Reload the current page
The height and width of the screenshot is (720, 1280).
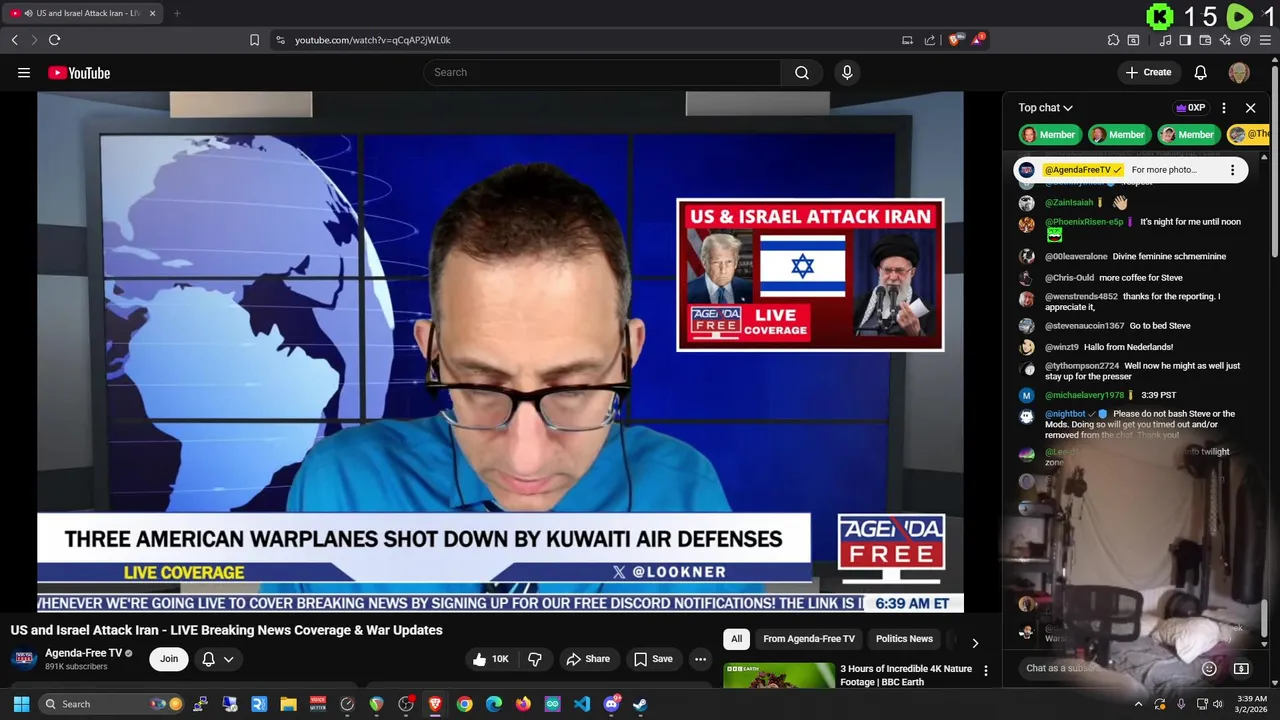point(54,40)
